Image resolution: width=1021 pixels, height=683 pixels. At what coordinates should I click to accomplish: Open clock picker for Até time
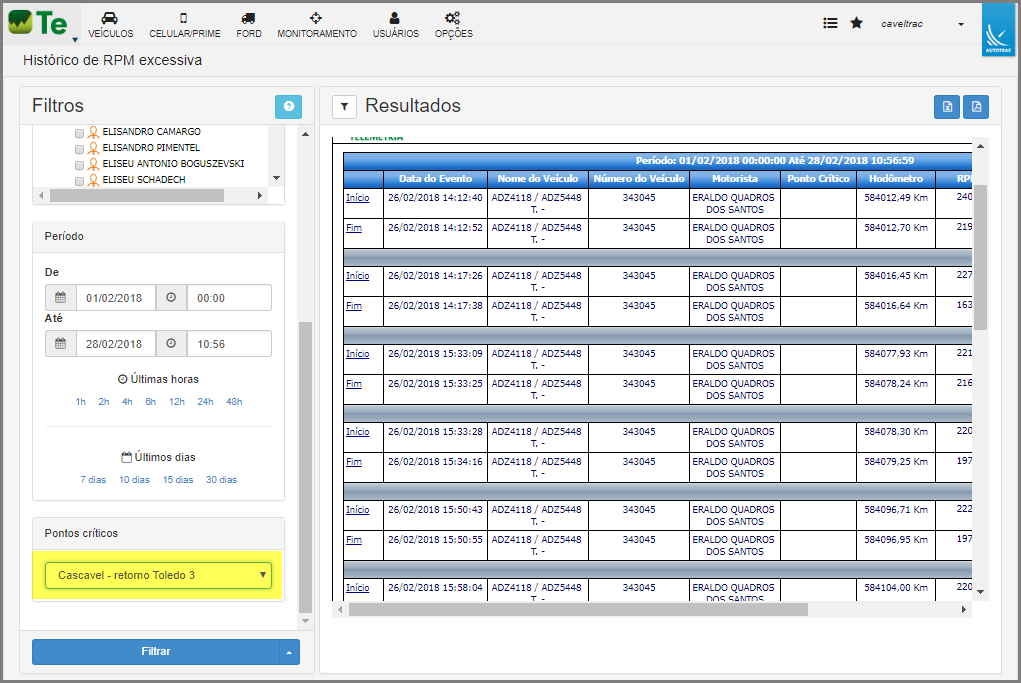tap(171, 343)
